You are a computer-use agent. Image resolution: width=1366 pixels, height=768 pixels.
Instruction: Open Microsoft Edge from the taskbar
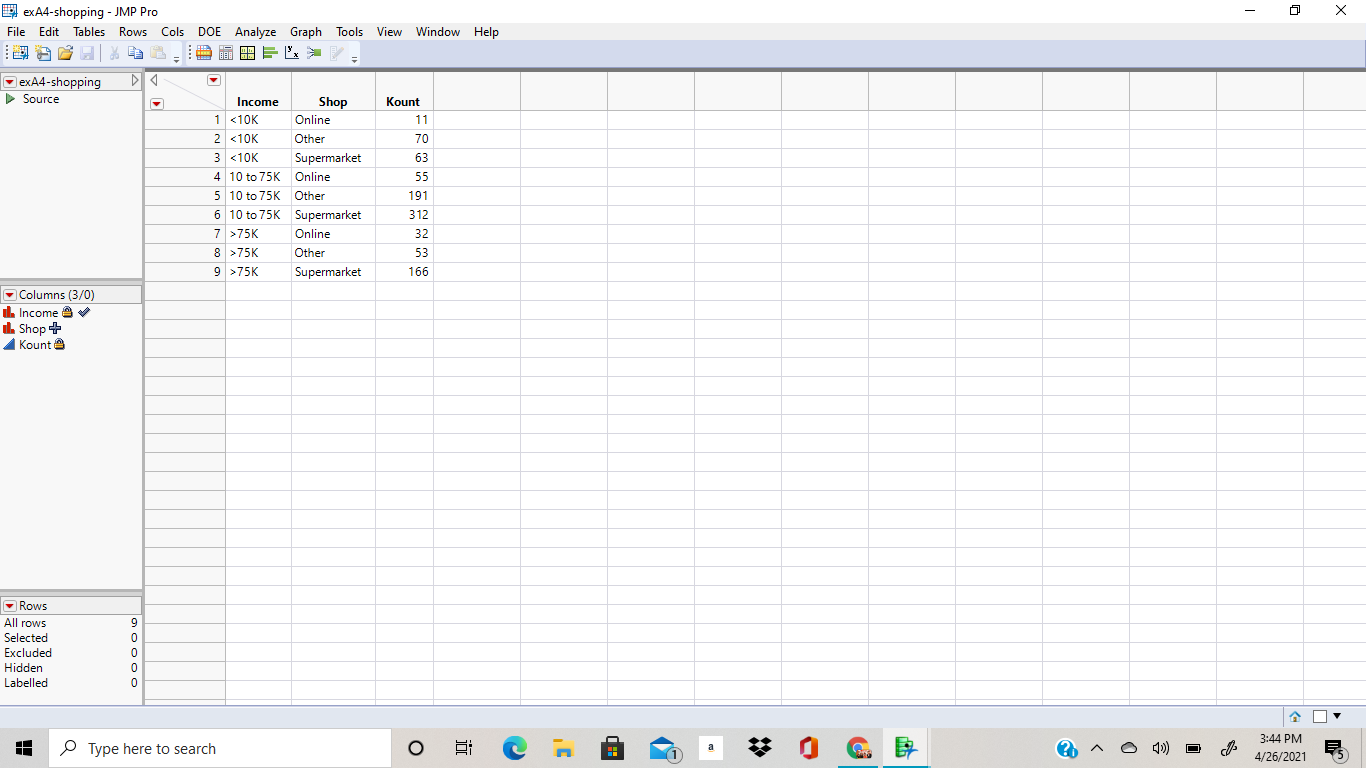514,748
